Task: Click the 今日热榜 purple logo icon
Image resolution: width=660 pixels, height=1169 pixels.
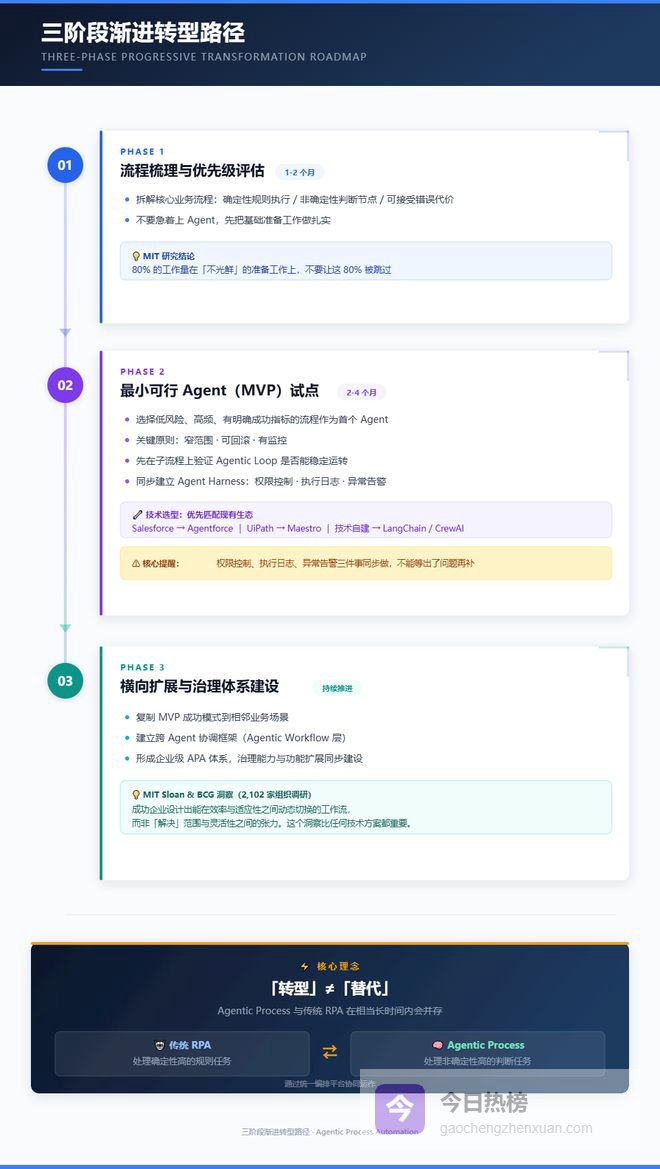Action: tap(400, 1109)
